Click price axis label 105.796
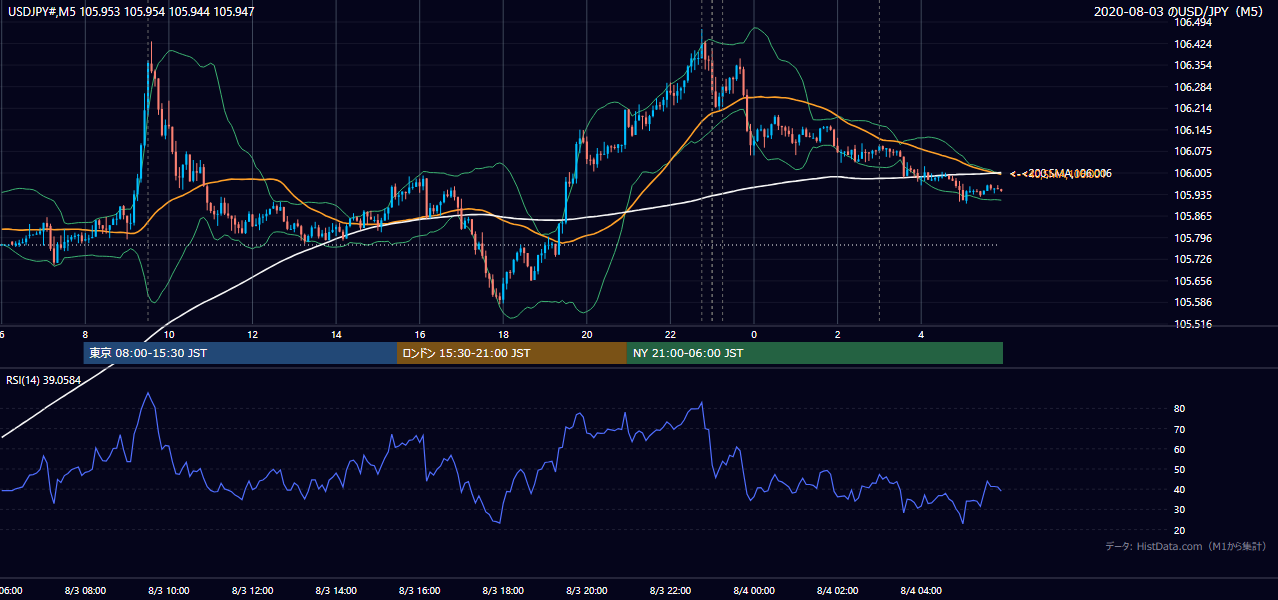Image resolution: width=1278 pixels, height=600 pixels. [x=1194, y=238]
